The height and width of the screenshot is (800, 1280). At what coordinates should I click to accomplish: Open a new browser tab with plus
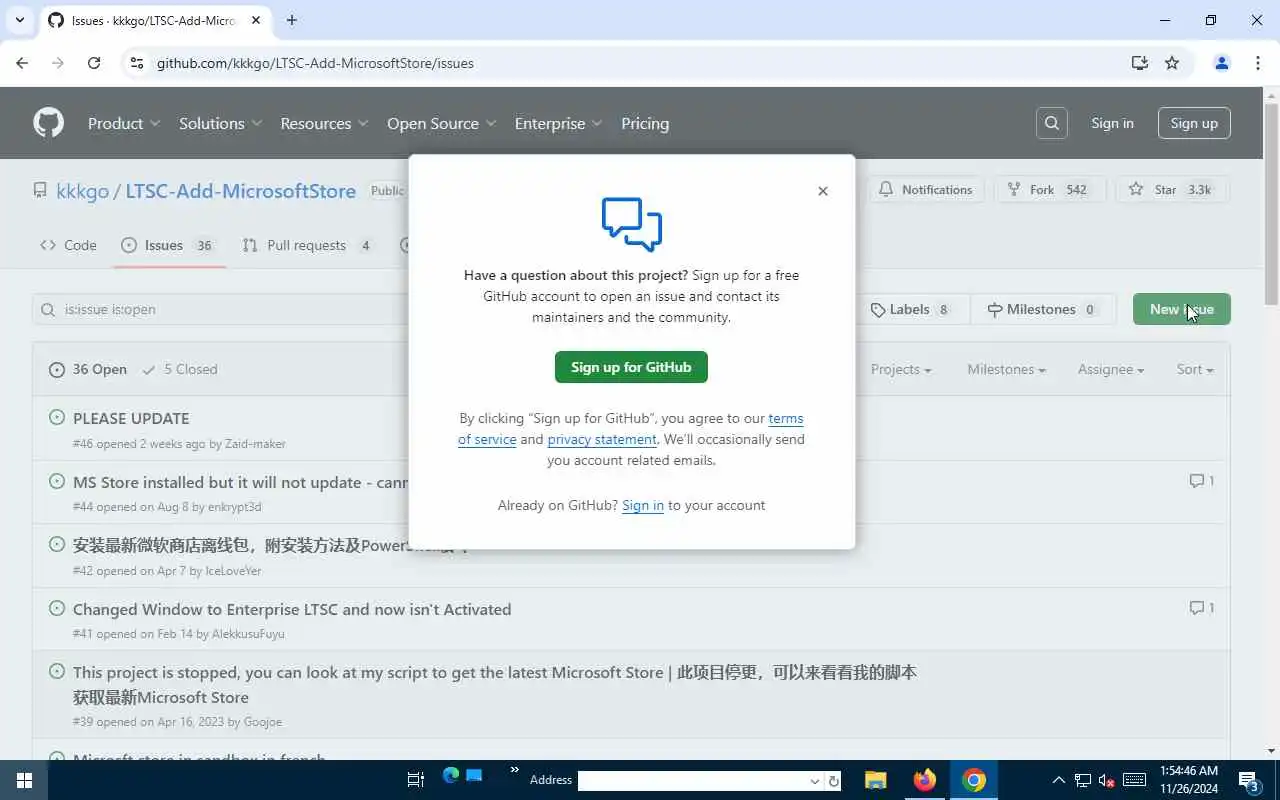tap(292, 20)
